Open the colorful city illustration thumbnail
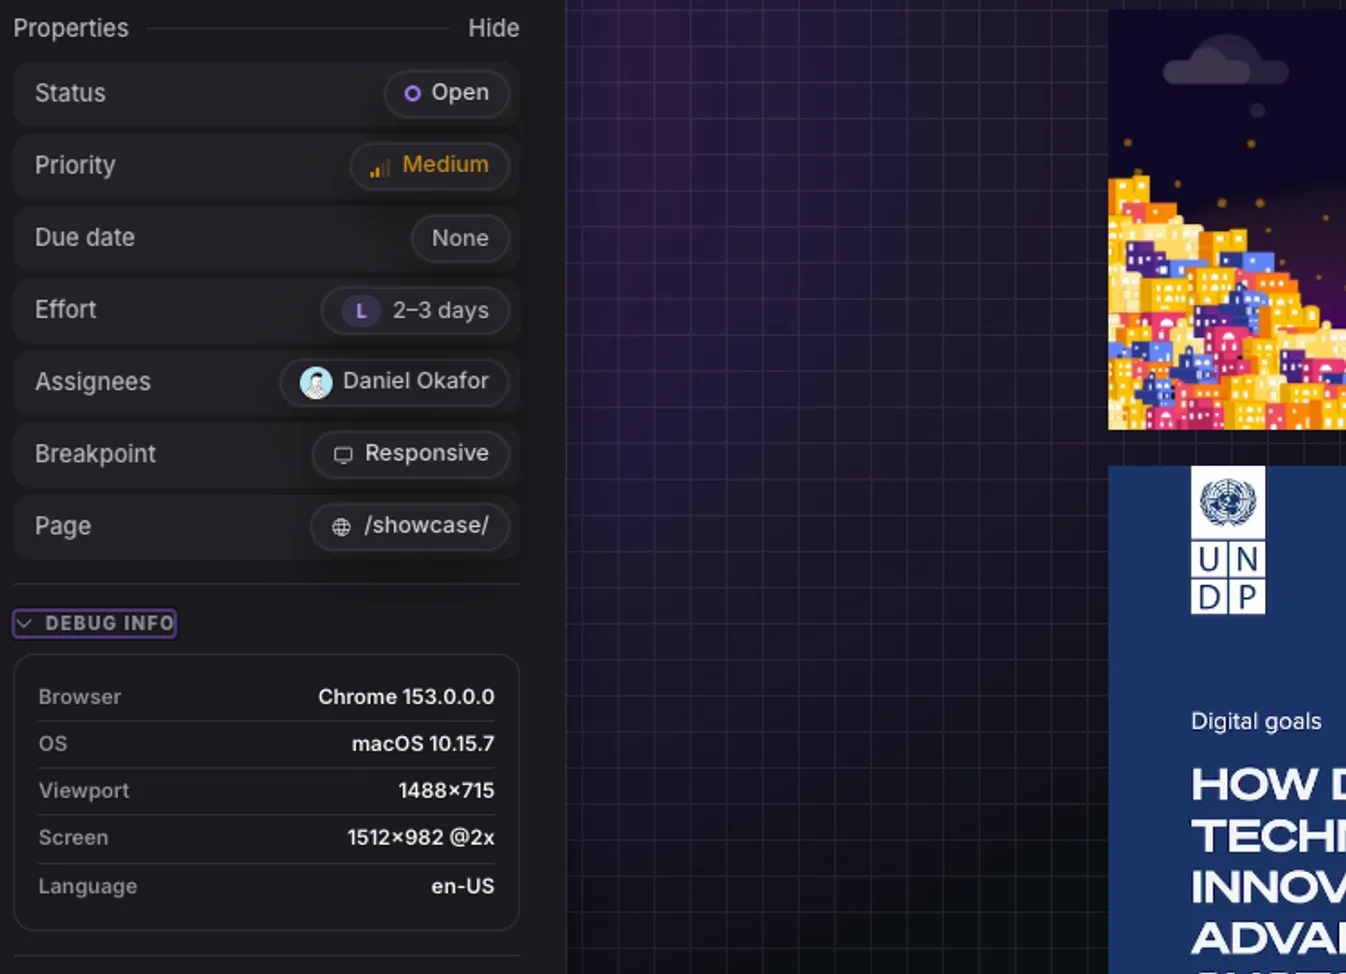This screenshot has height=974, width=1346. tap(1227, 220)
